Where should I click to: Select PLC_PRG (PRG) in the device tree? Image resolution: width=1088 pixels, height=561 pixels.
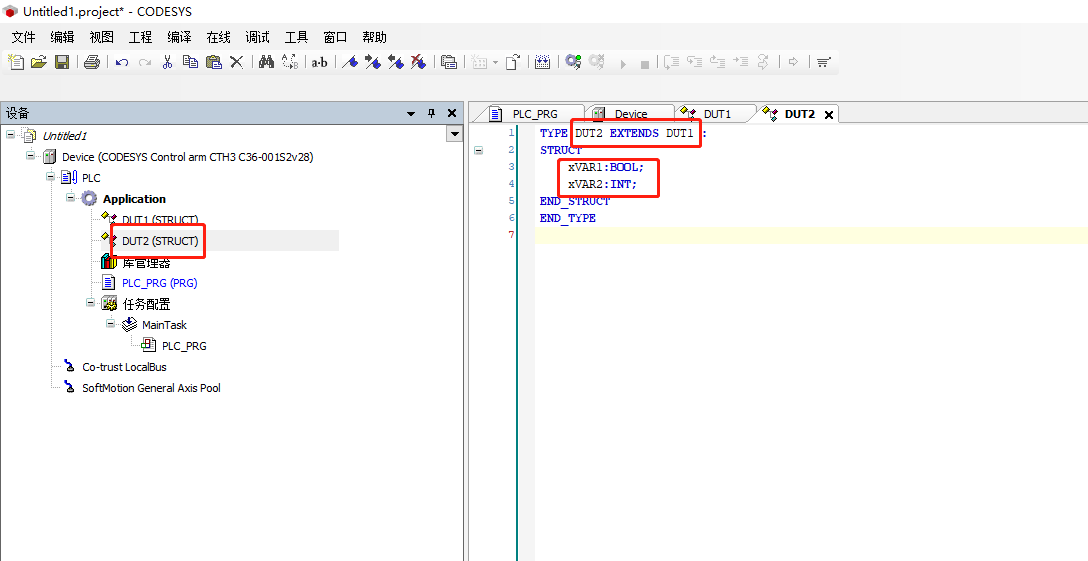pos(160,283)
